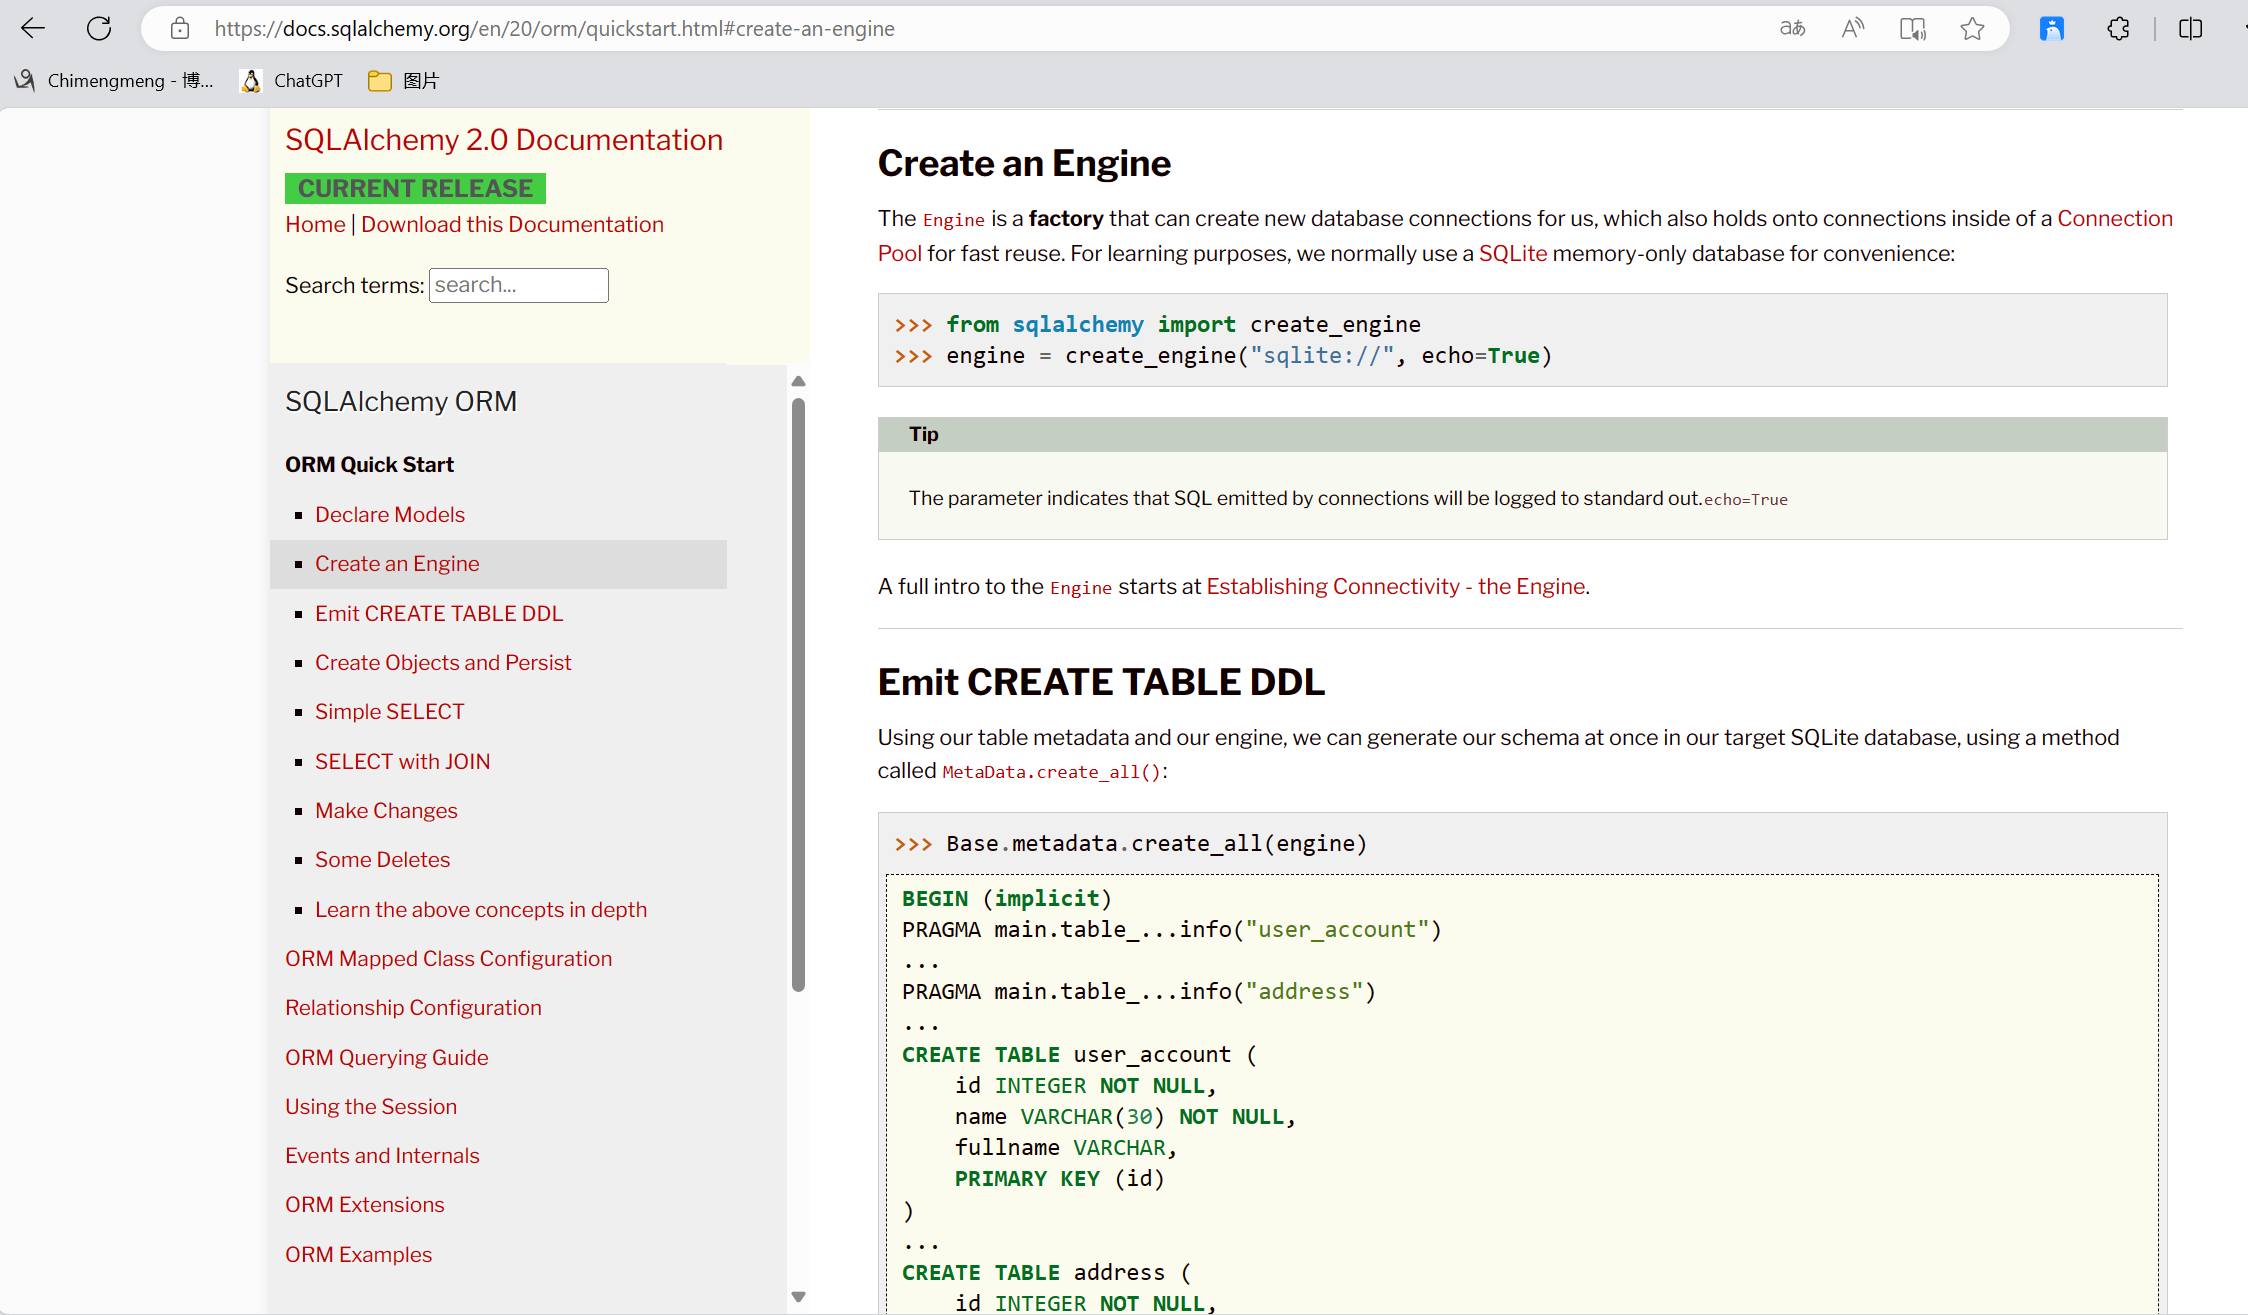Jump to Emit CREATE TABLE DDL
This screenshot has width=2248, height=1315.
coord(439,613)
